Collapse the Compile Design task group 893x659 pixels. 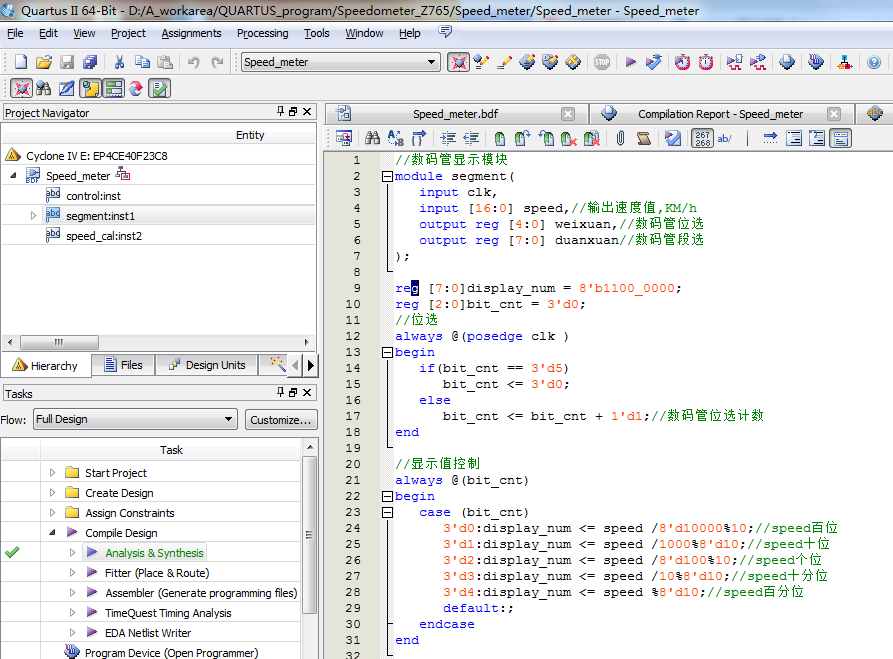[52, 532]
